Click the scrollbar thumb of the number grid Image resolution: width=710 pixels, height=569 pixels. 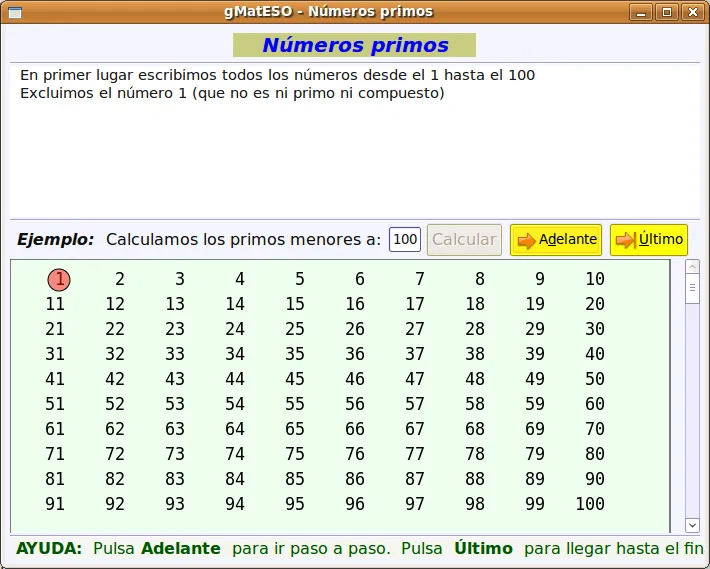click(x=692, y=288)
